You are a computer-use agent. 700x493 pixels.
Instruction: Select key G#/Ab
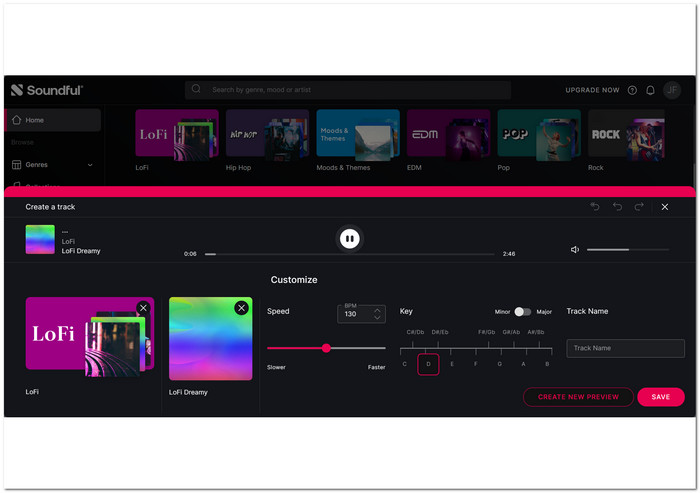(511, 332)
